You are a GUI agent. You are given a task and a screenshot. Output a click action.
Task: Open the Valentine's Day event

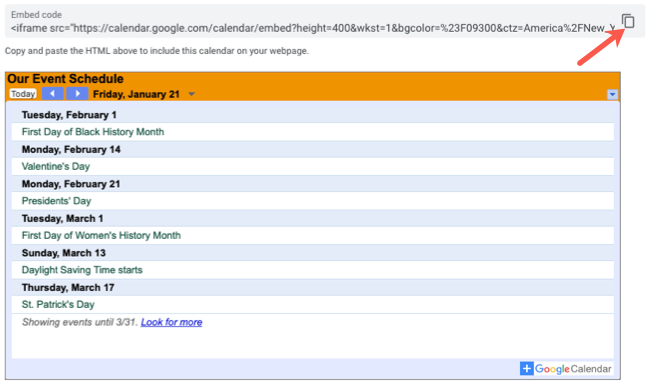(56, 166)
